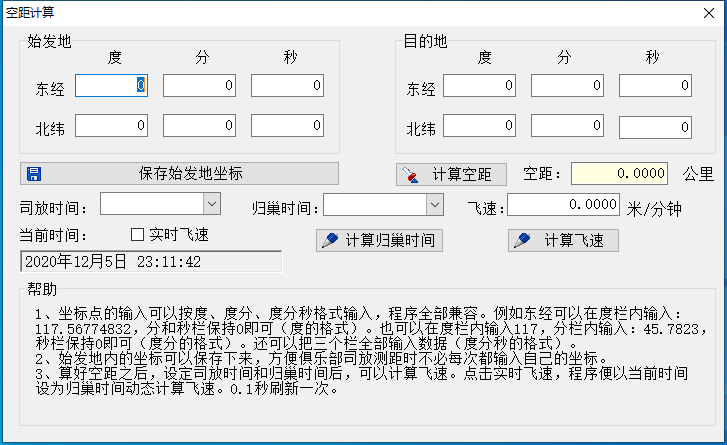Focus 始发地 北纬 秒 input field
Screen dimensions: 727x445
click(287, 126)
